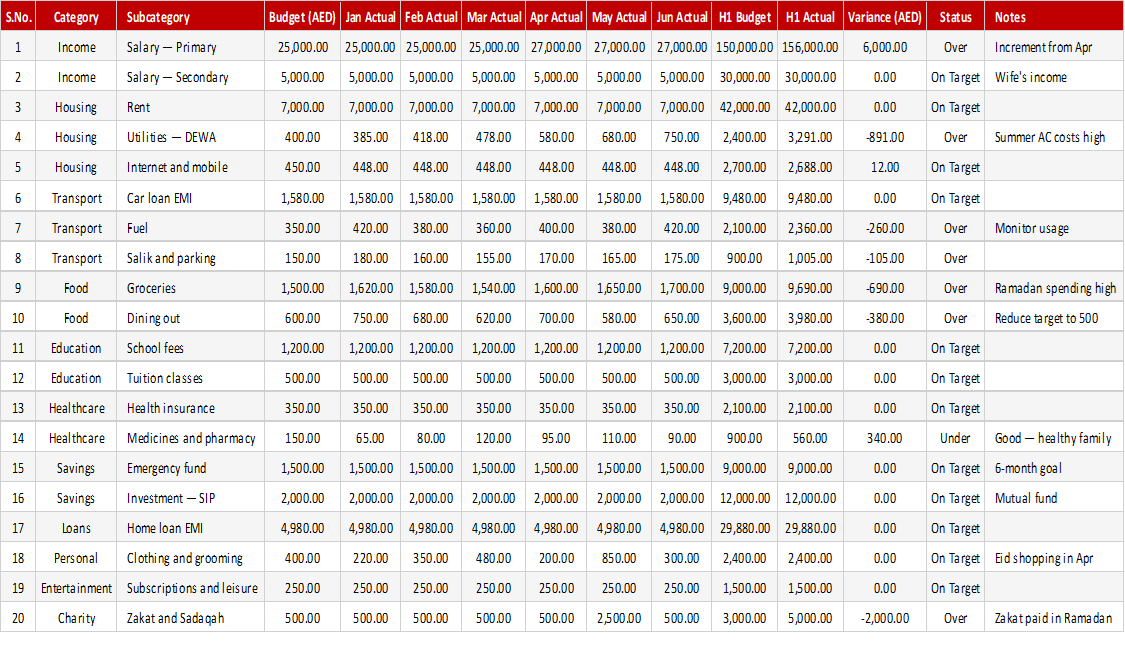Click the Salary — Secondary cell
Image resolution: width=1125 pixels, height=661 pixels.
pos(190,78)
